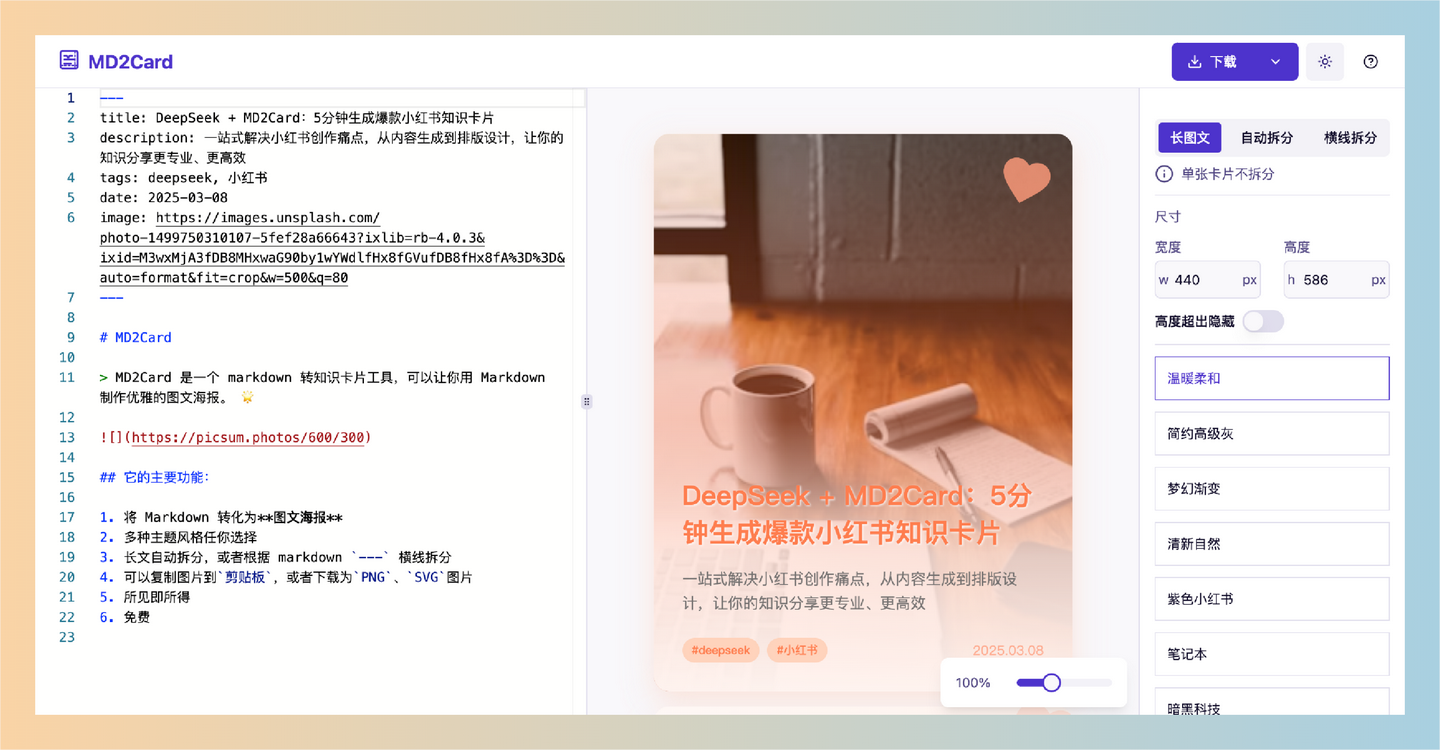Click the 100% zoom label

pyautogui.click(x=973, y=683)
